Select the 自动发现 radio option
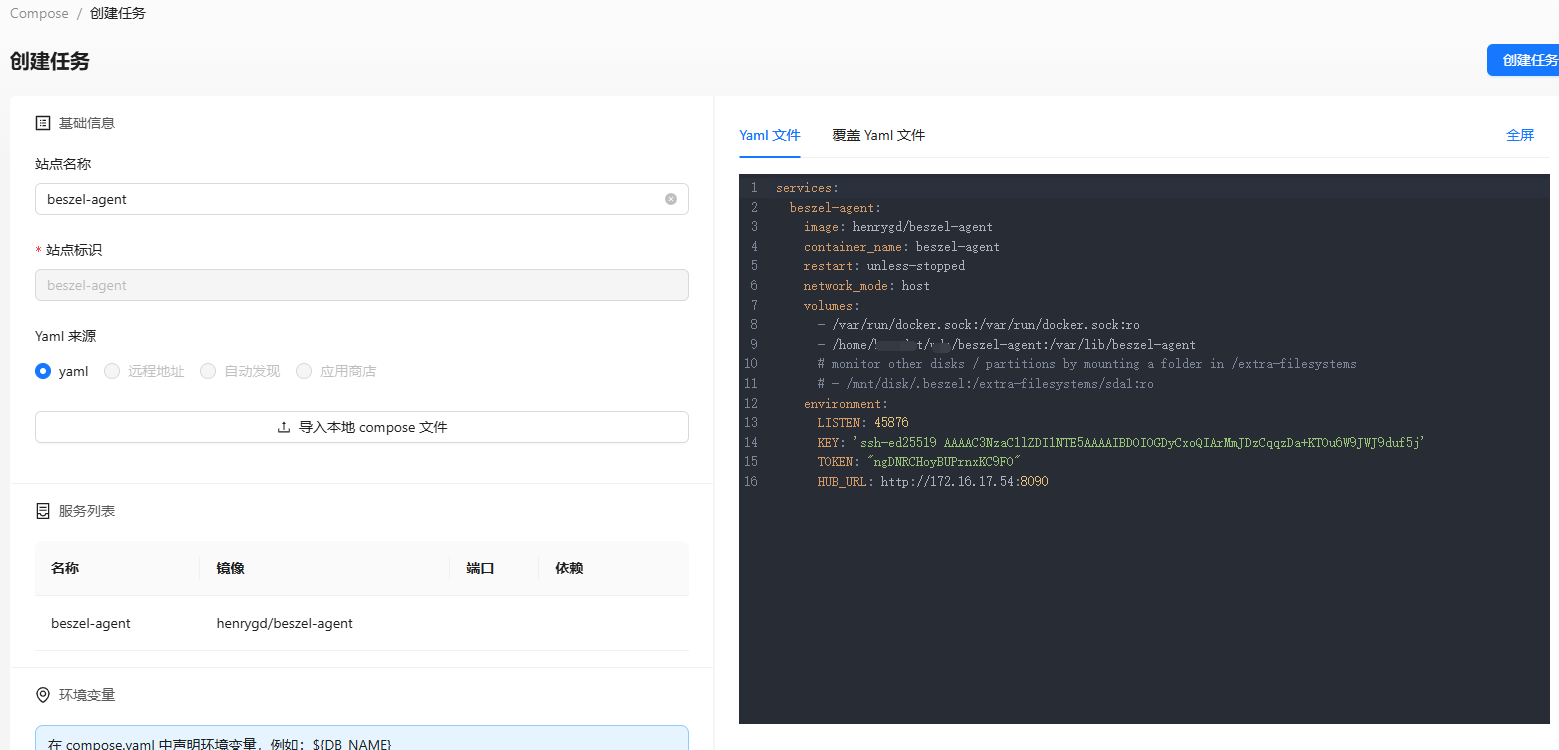Viewport: 1559px width, 750px height. coord(208,371)
